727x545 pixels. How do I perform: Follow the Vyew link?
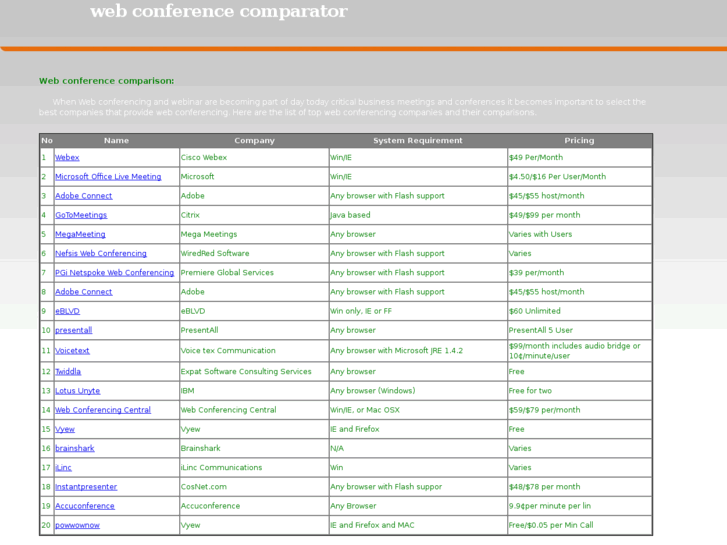click(x=65, y=430)
